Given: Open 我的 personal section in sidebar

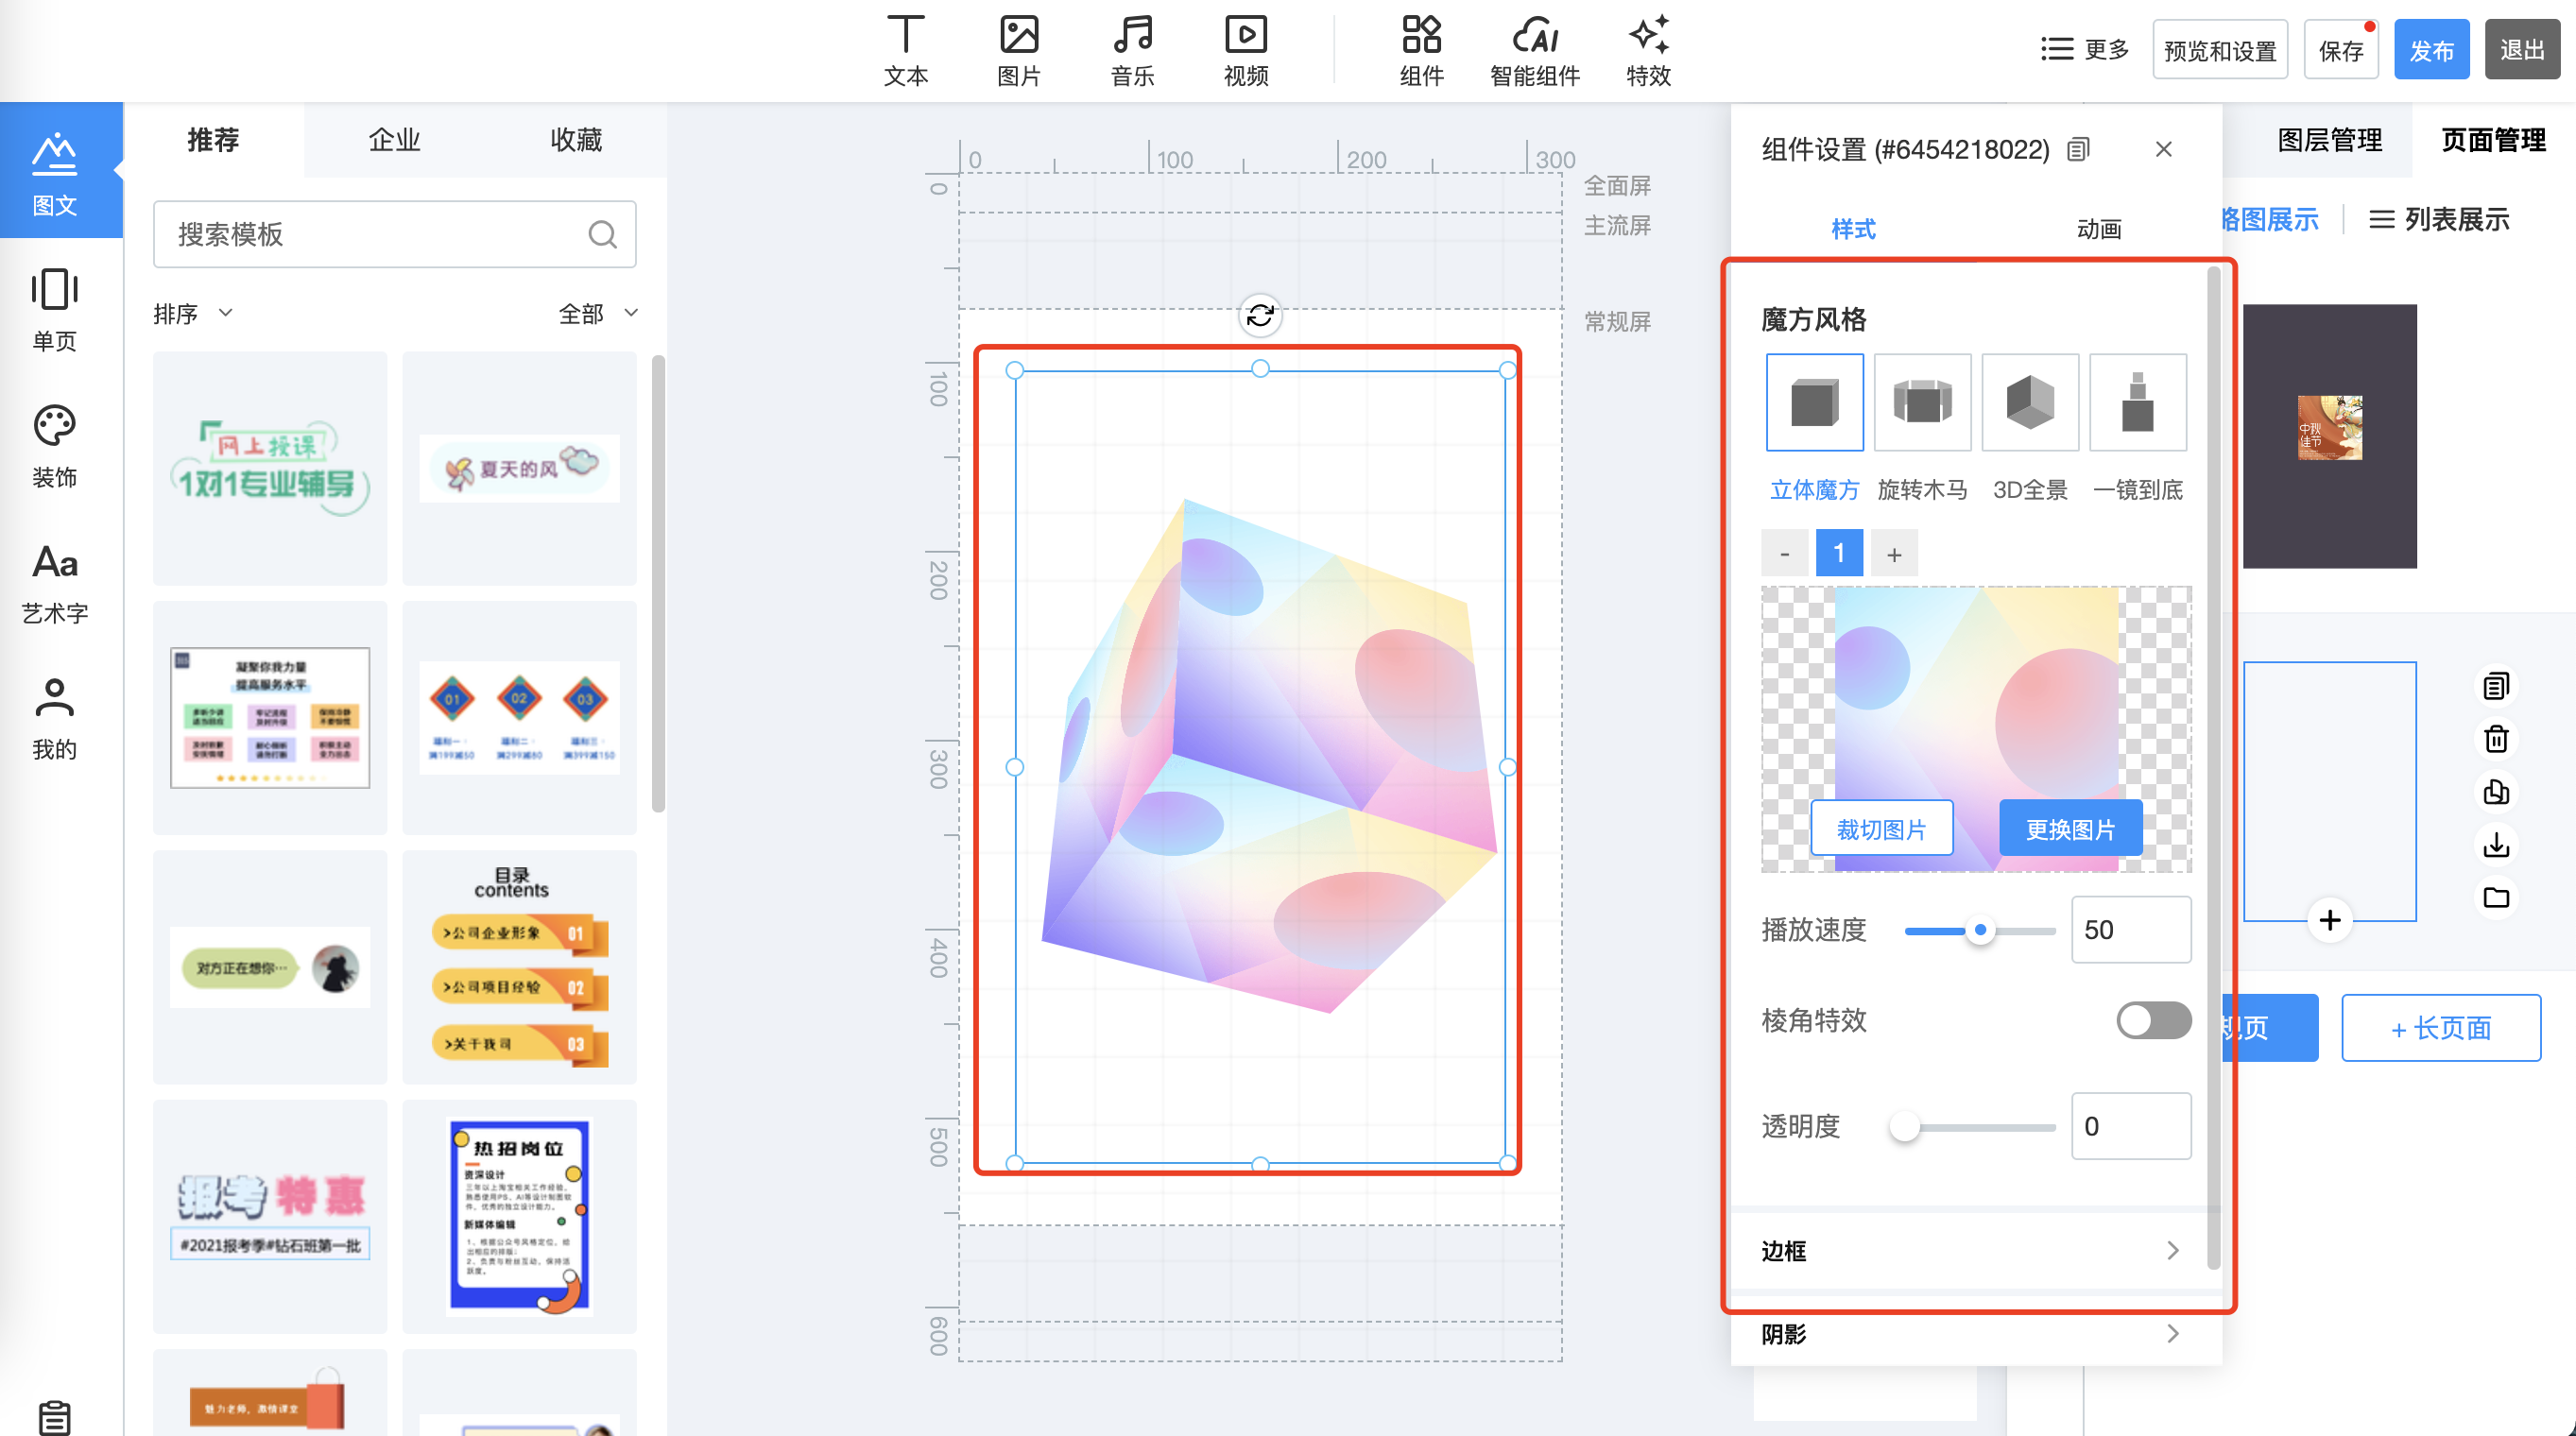Looking at the screenshot, I should [x=55, y=720].
